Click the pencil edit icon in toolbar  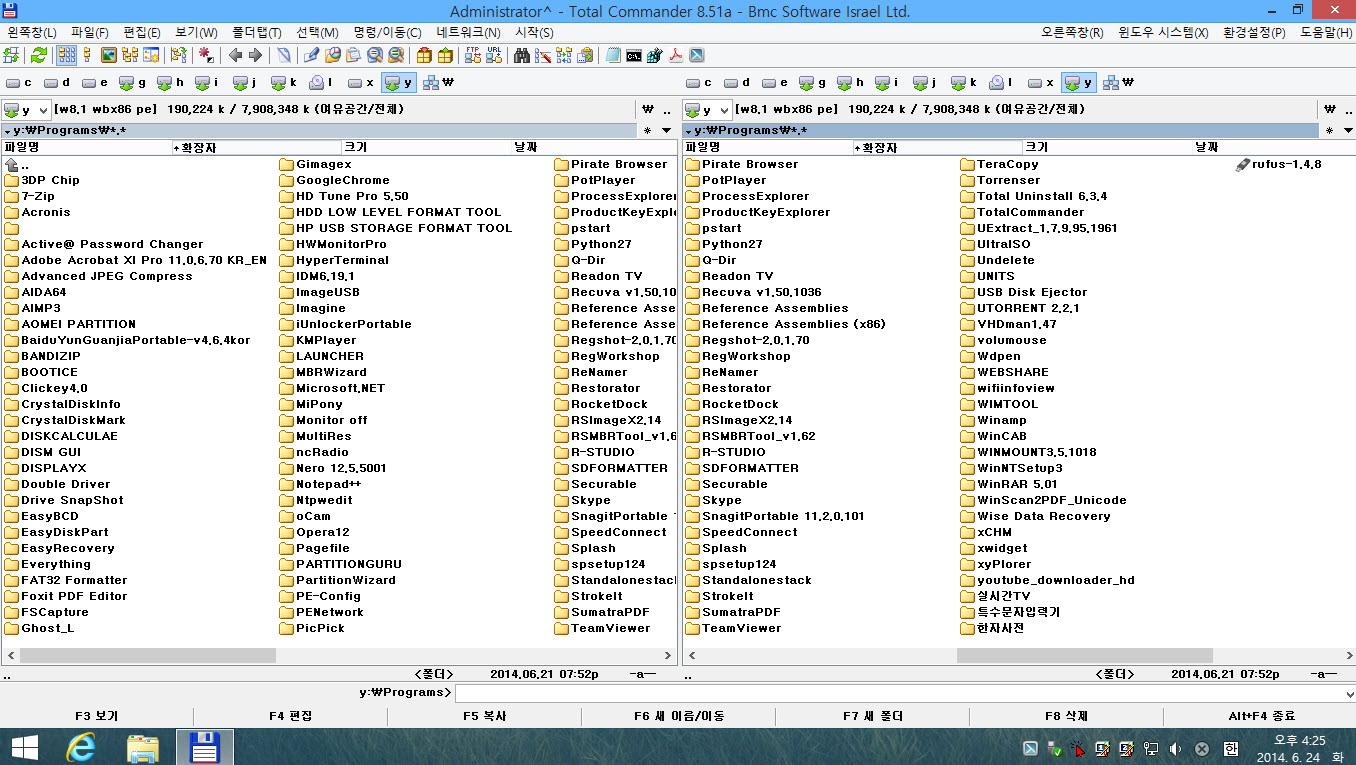[x=311, y=55]
